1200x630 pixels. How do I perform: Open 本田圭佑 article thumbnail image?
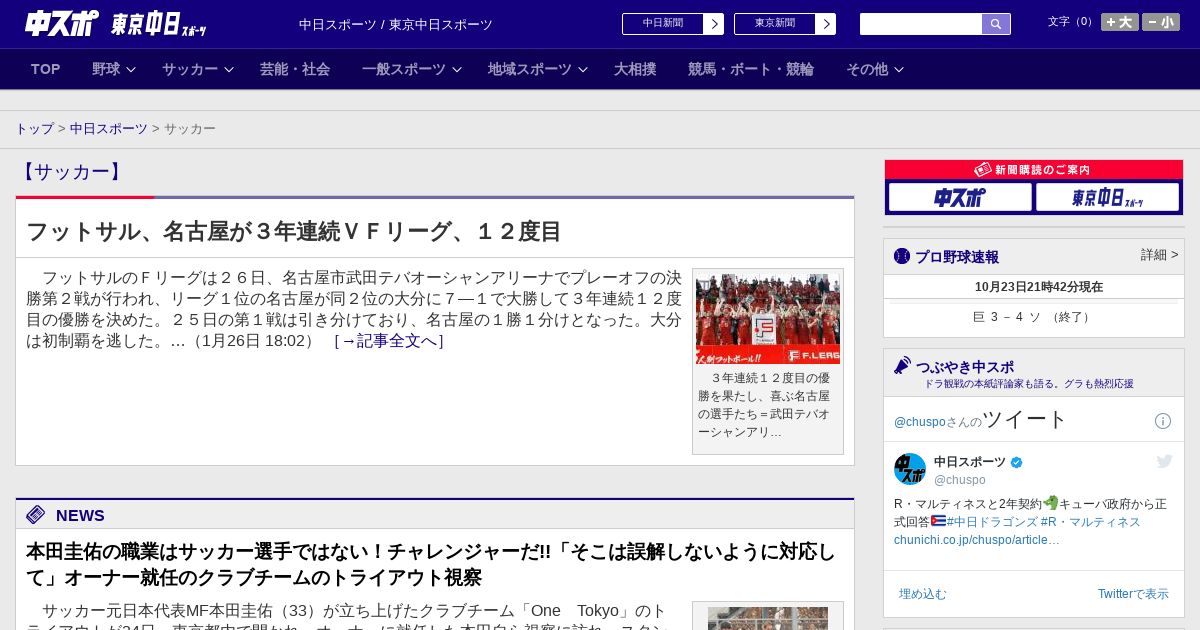[x=768, y=618]
